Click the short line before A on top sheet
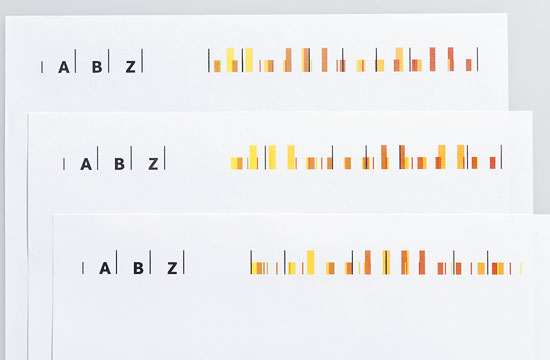This screenshot has height=360, width=550. coord(42,67)
